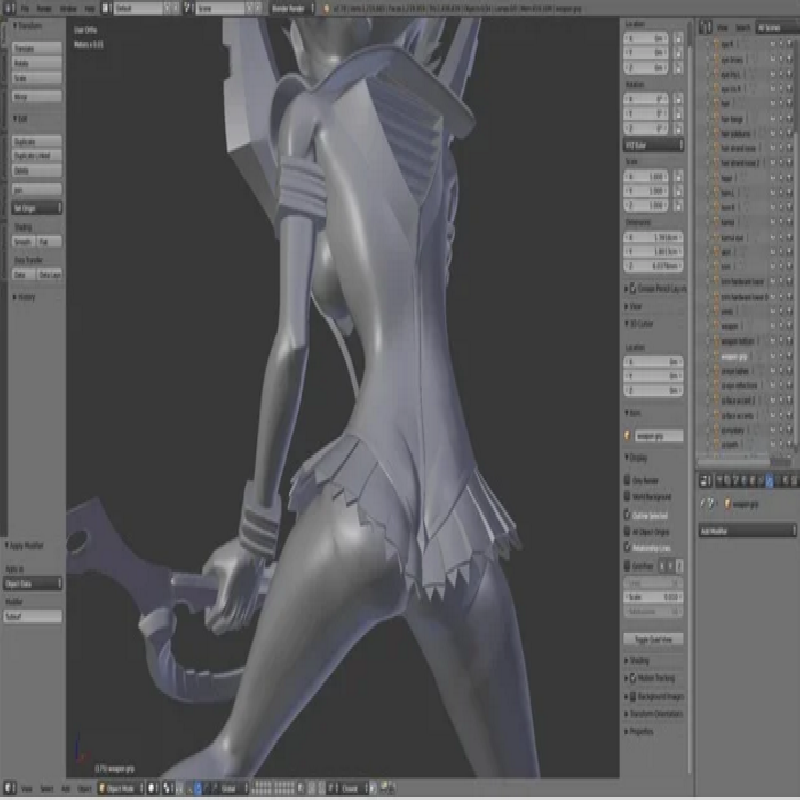The height and width of the screenshot is (800, 800).
Task: Open the Select menu in 3D view header
Action: tap(46, 788)
